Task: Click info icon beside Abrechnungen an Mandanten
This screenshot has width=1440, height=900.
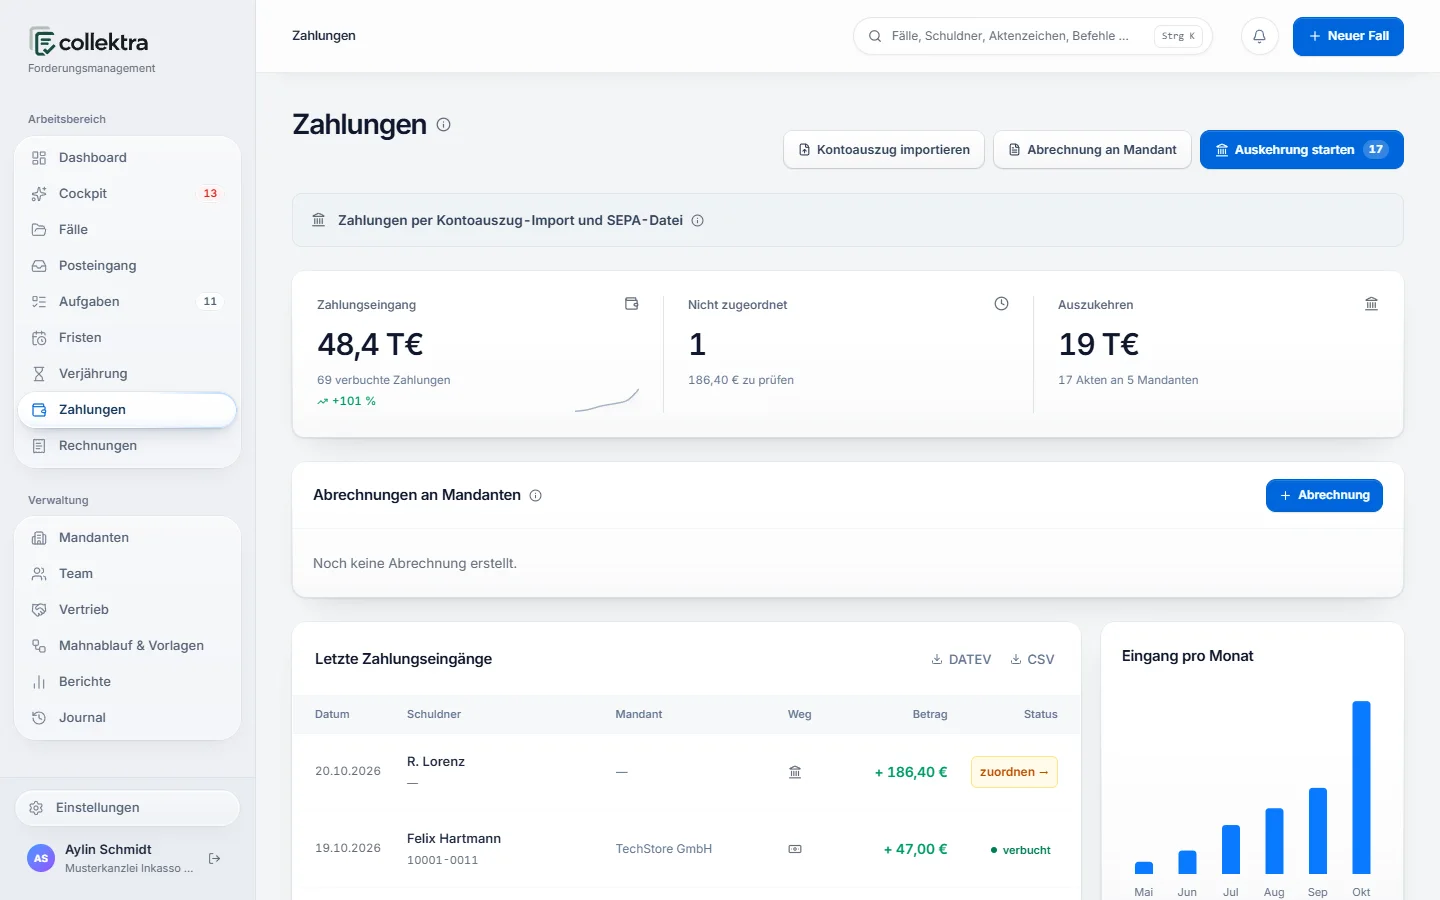Action: click(x=536, y=495)
